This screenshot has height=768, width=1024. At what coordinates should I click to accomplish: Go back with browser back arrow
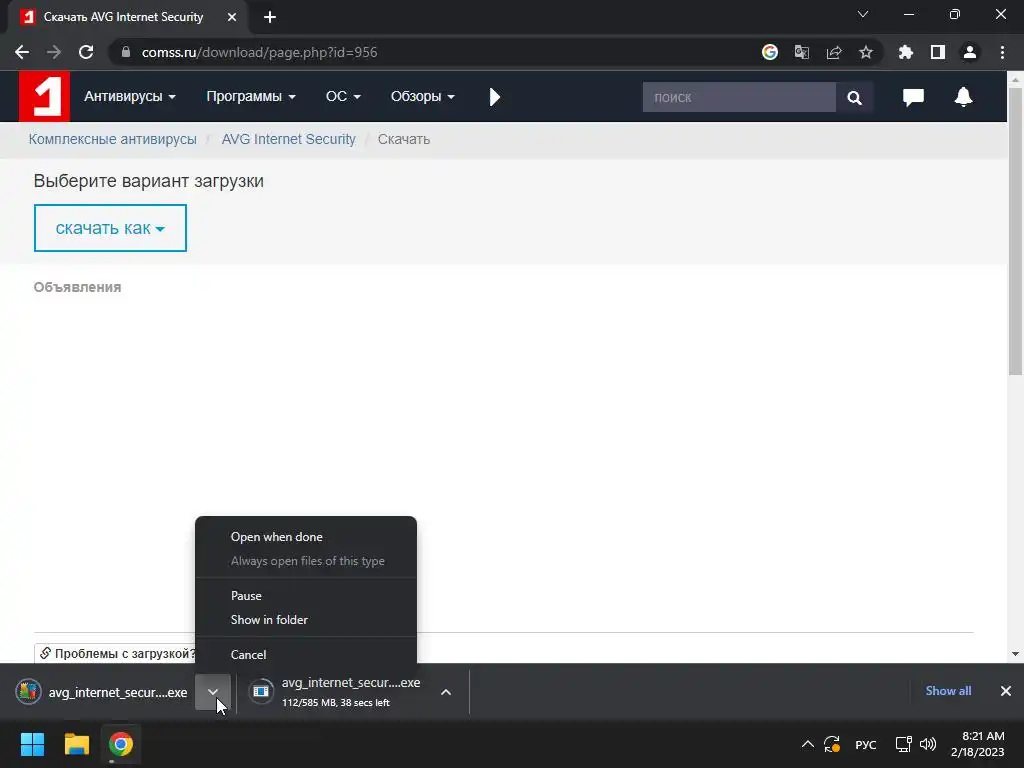22,52
